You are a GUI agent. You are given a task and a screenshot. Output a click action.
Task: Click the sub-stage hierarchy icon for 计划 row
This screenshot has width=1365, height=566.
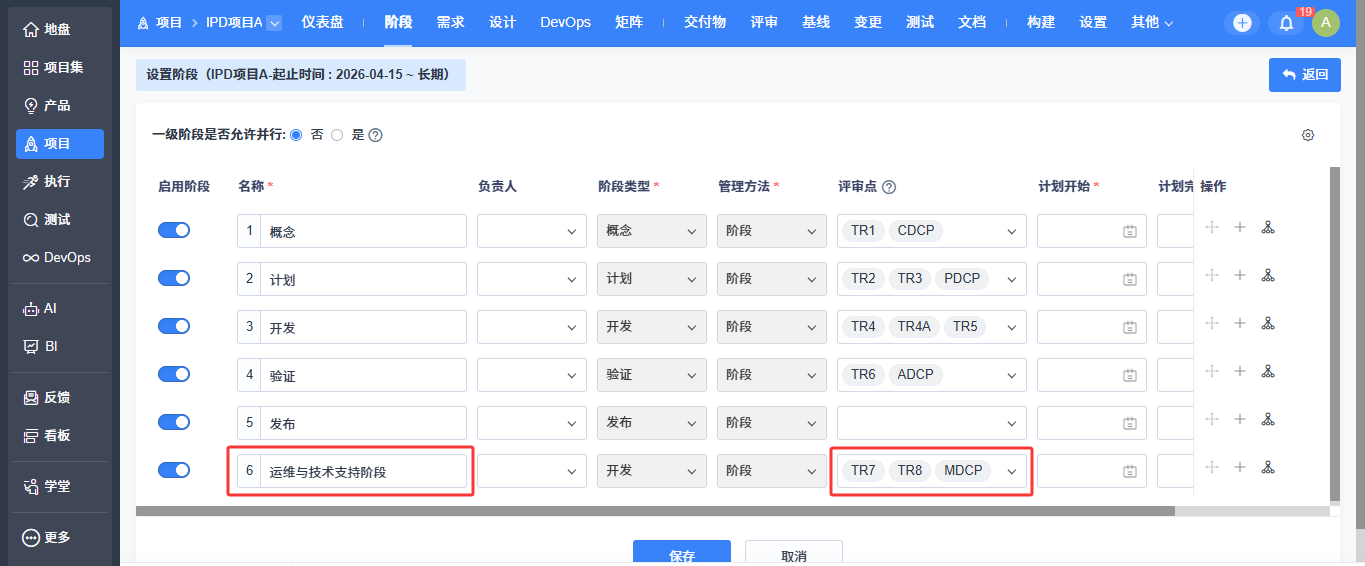(x=1268, y=275)
